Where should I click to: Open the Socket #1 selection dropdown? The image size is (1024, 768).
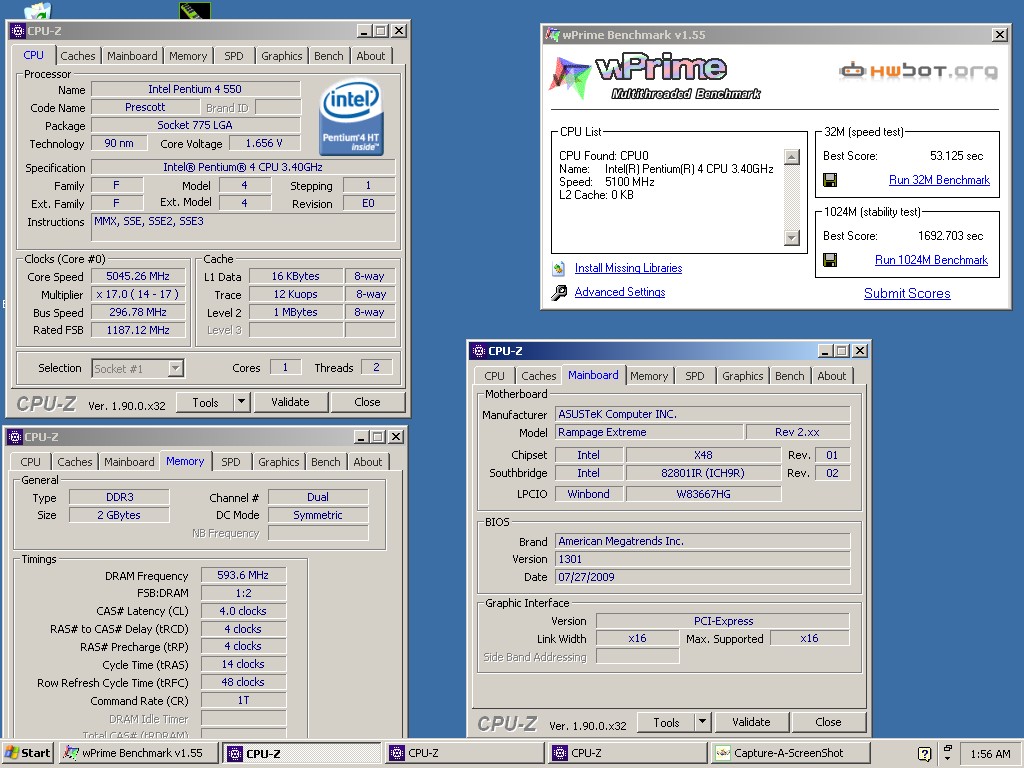[175, 368]
